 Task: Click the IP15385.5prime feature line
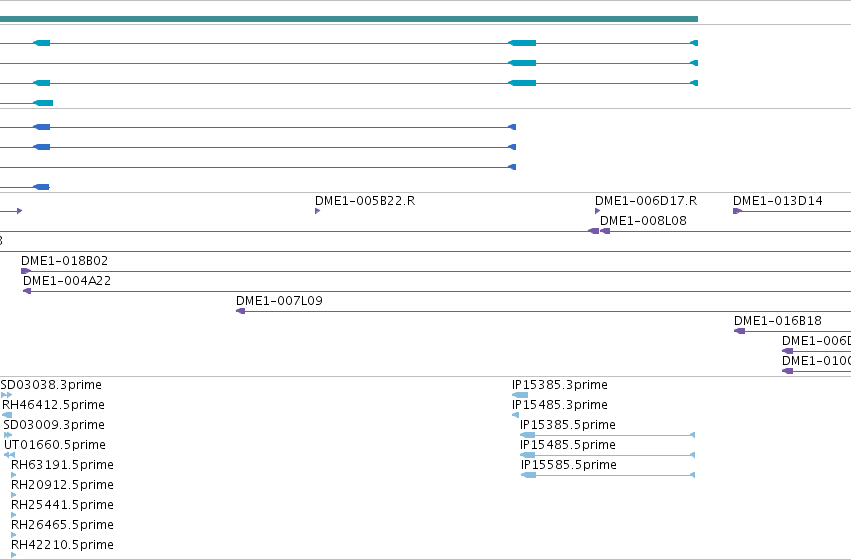pyautogui.click(x=607, y=435)
